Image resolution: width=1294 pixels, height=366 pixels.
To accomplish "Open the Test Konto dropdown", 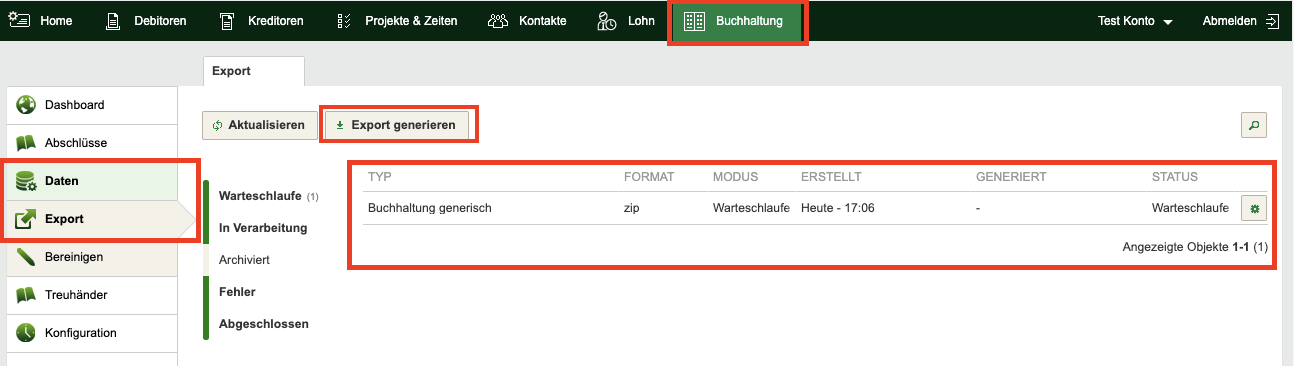I will click(x=1134, y=21).
